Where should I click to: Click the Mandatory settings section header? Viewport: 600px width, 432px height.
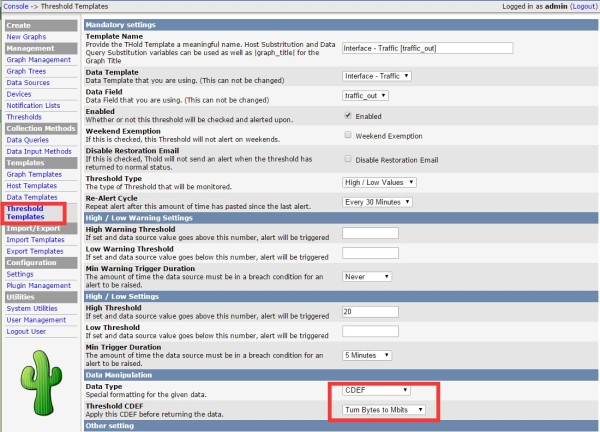click(341, 25)
